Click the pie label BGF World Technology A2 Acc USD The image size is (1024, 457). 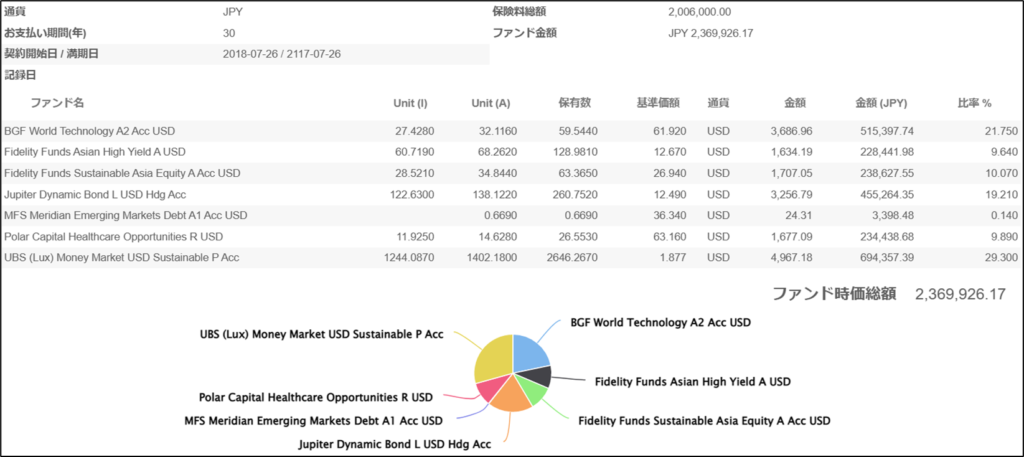point(661,323)
